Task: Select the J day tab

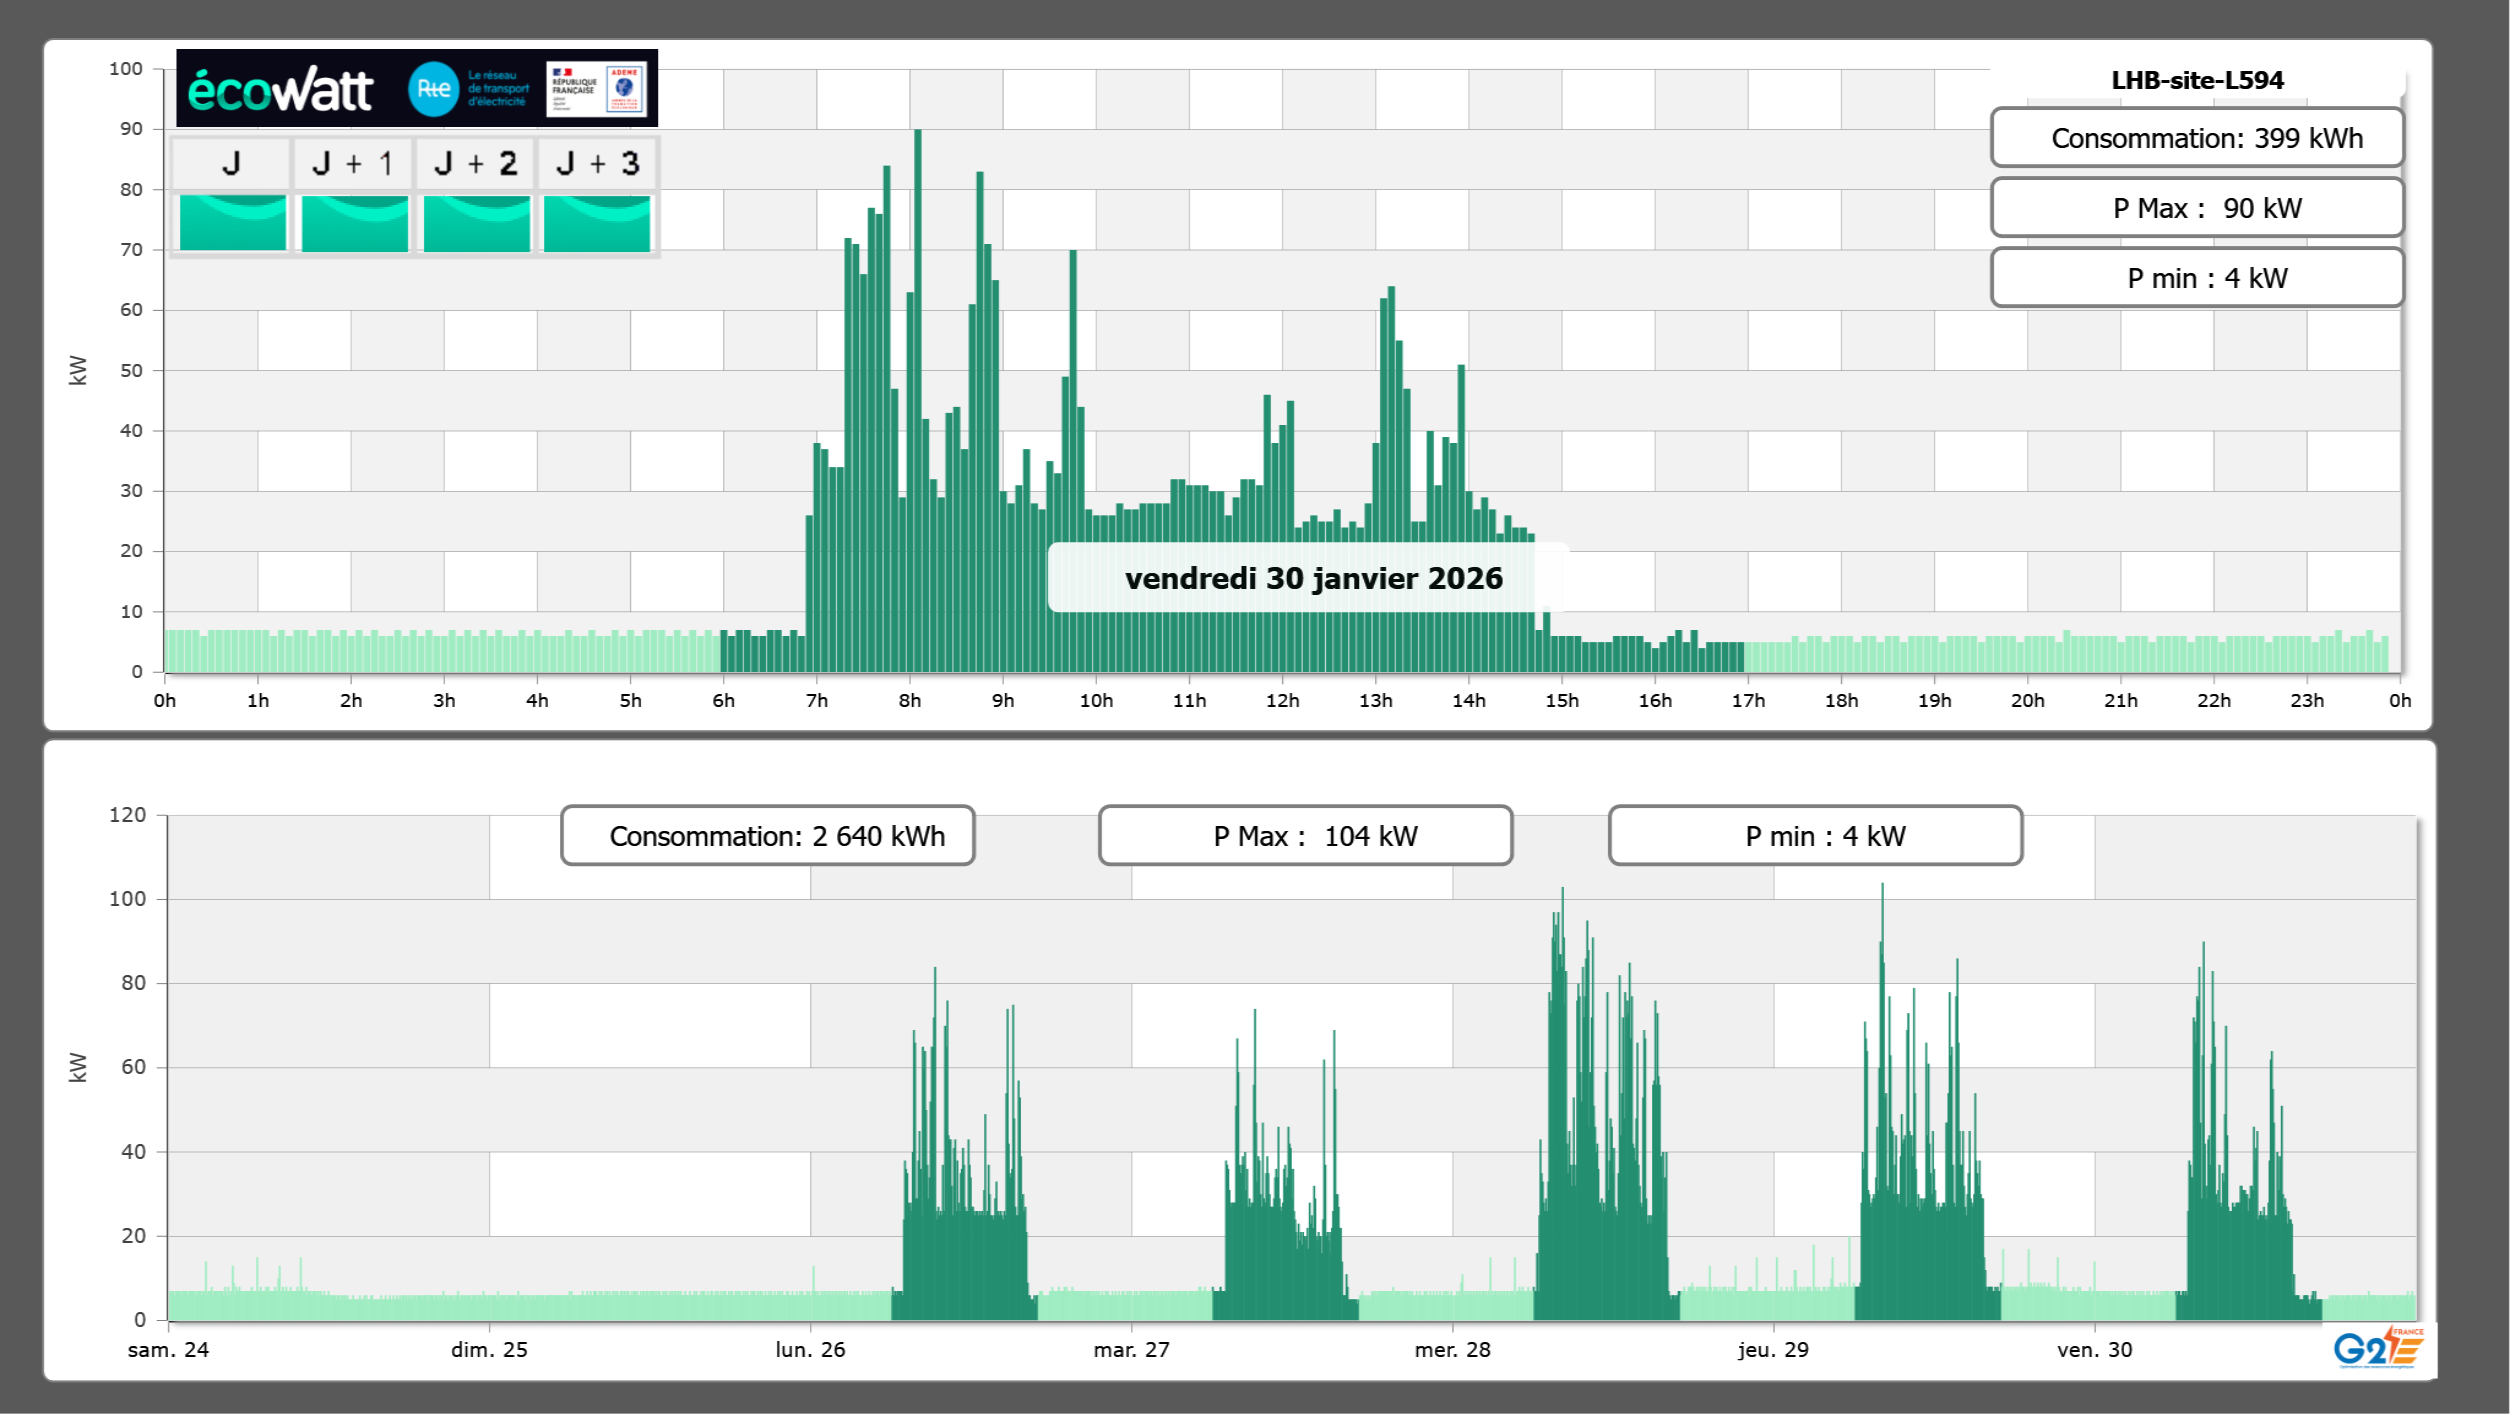Action: (231, 163)
